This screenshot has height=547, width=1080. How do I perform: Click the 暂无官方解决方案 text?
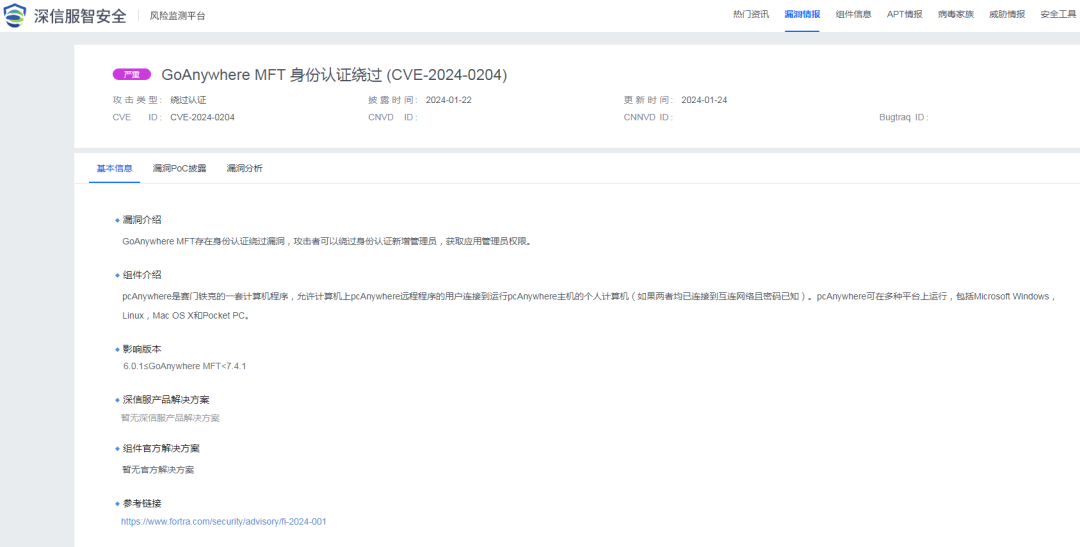pyautogui.click(x=158, y=470)
